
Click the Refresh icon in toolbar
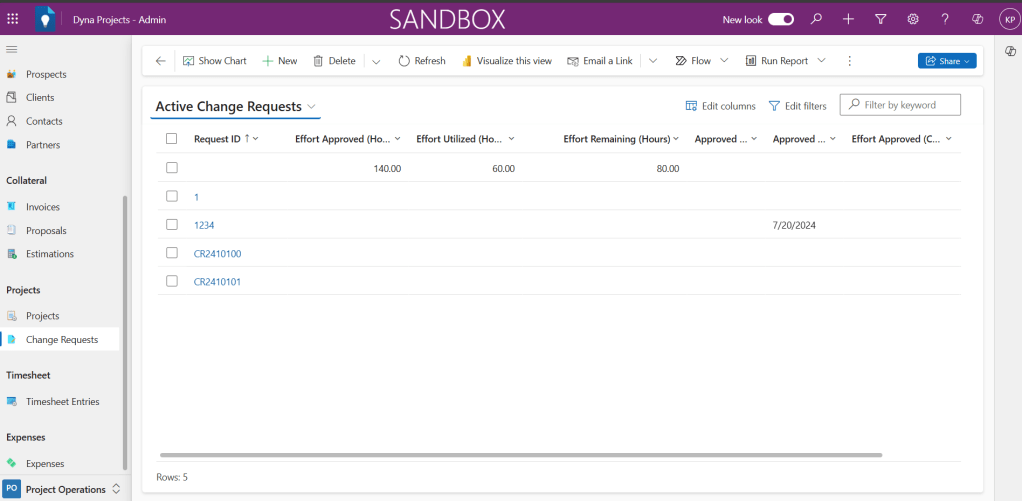404,61
